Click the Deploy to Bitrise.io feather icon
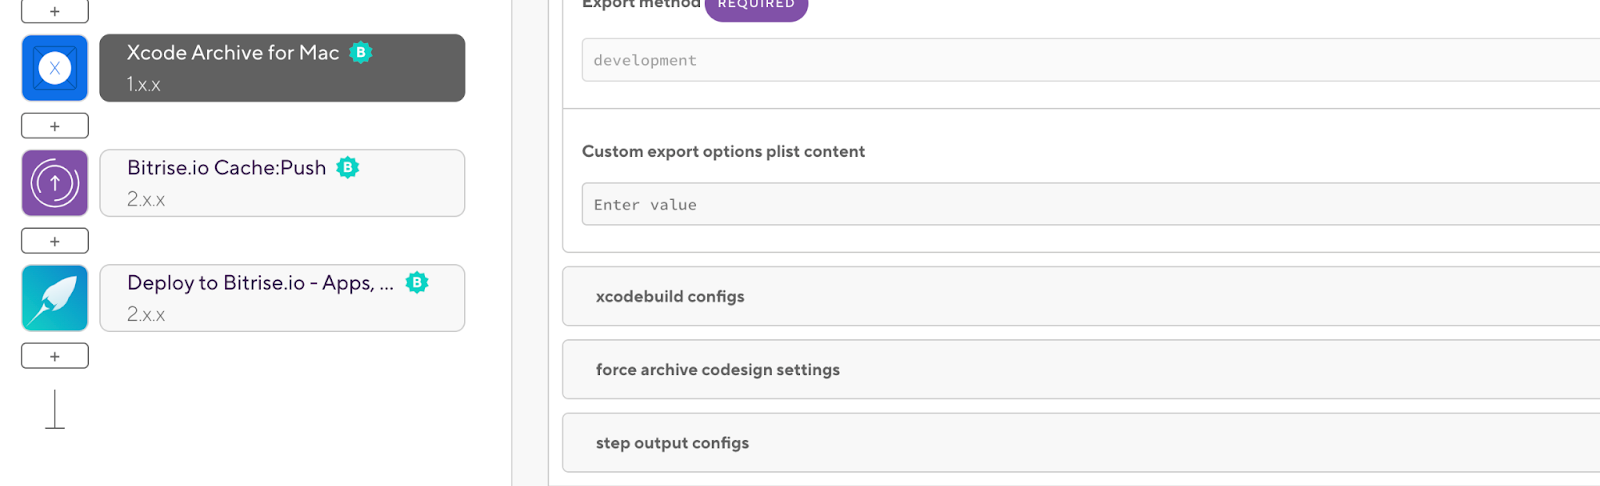This screenshot has height=486, width=1600. point(55,298)
